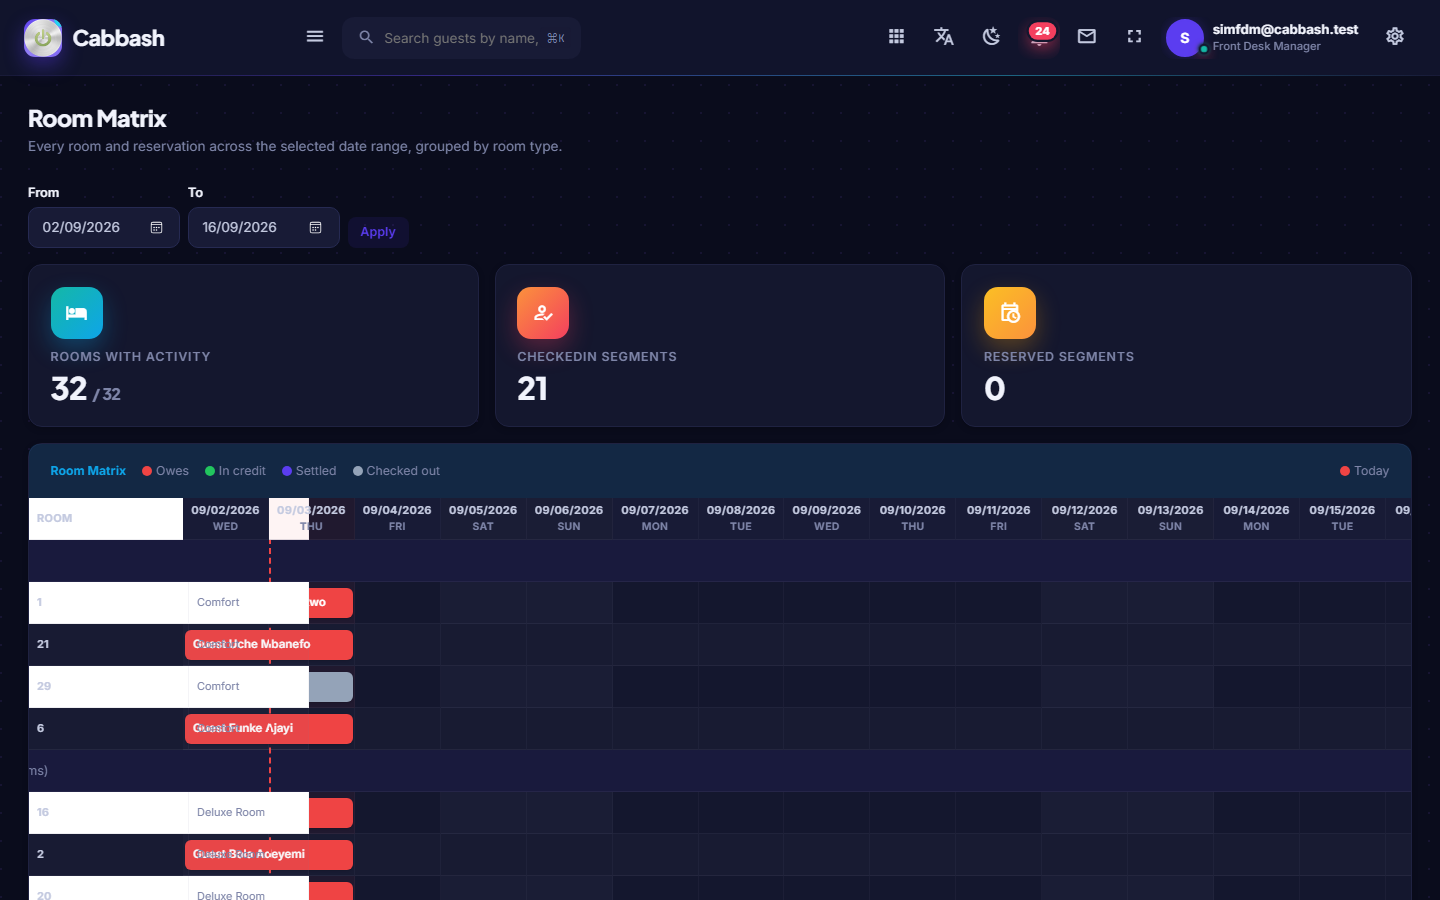Click the From date field
This screenshot has width=1440, height=900.
[104, 228]
